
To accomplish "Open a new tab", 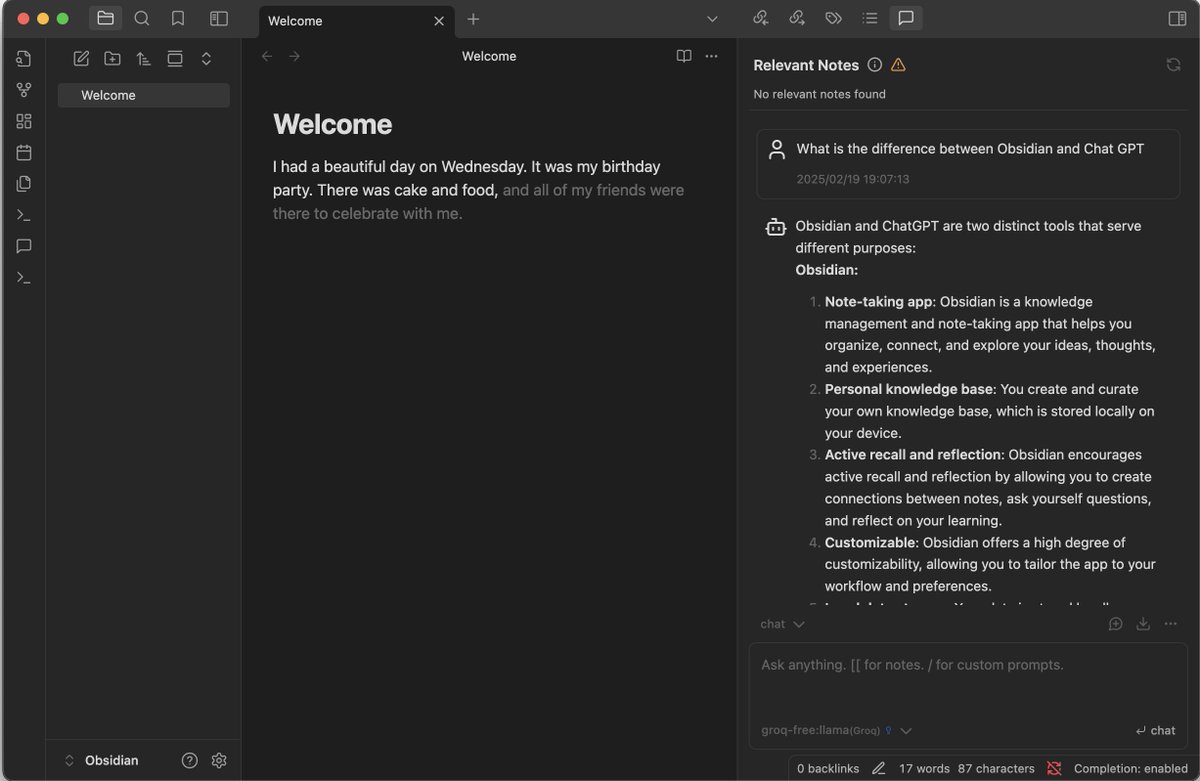I will tap(473, 19).
